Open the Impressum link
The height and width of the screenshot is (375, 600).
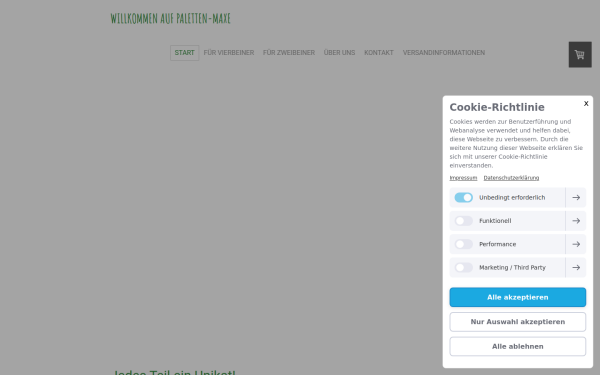[x=463, y=178]
